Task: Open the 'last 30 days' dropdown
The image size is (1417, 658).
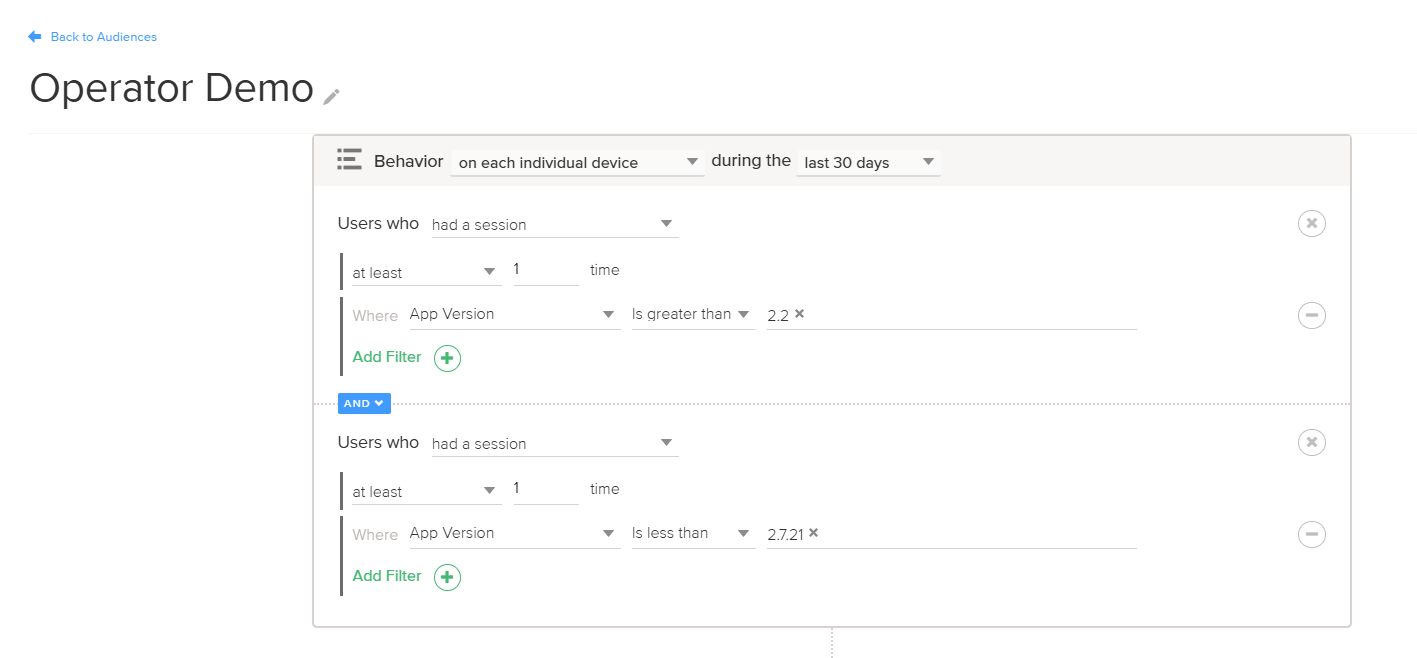Action: tap(868, 162)
